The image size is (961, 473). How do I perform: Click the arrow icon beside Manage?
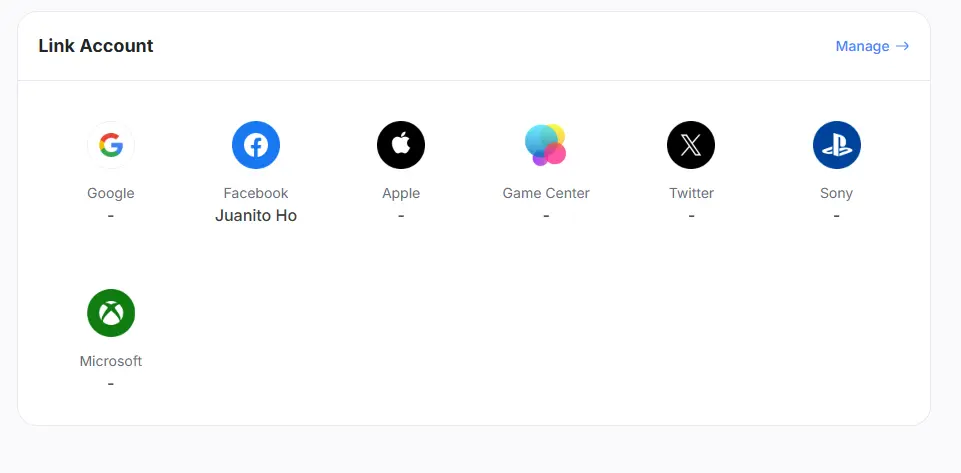(x=902, y=46)
